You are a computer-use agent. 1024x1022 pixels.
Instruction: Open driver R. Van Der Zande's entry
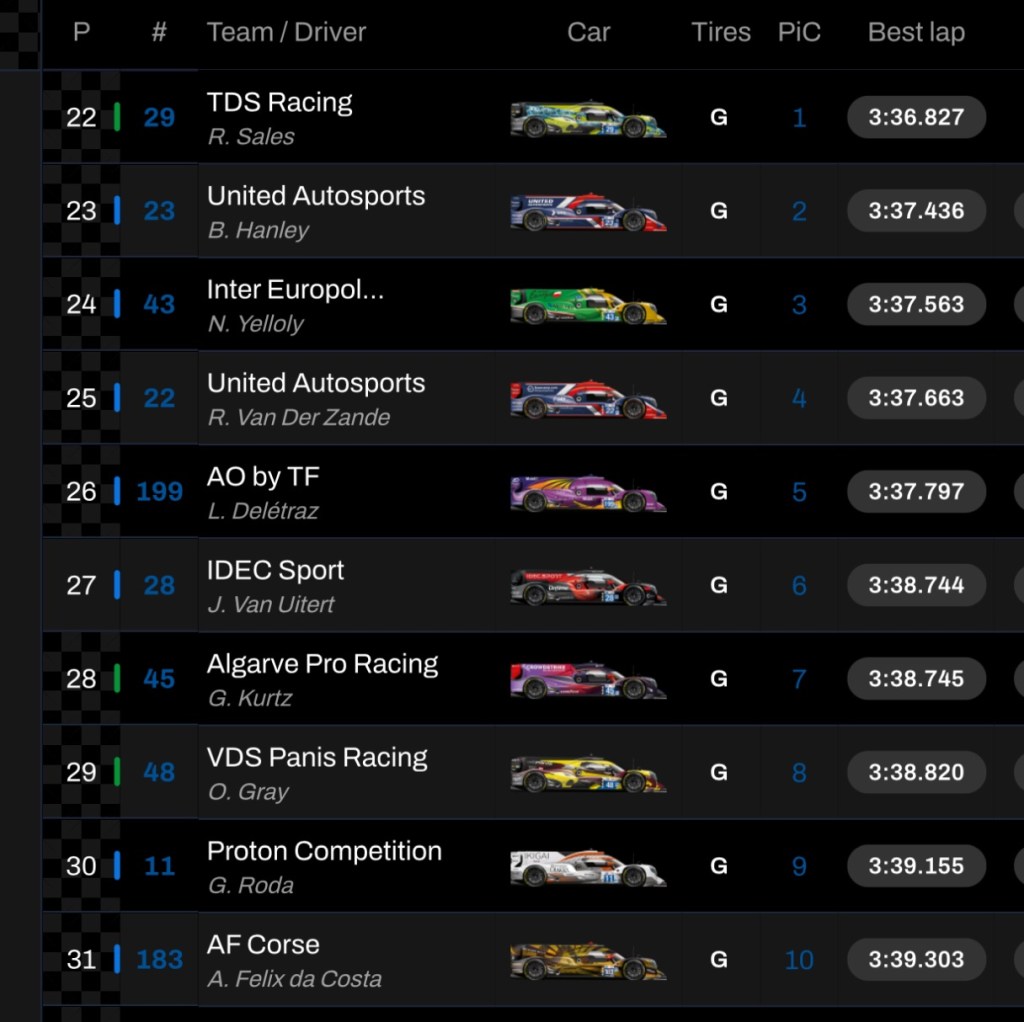click(x=299, y=418)
